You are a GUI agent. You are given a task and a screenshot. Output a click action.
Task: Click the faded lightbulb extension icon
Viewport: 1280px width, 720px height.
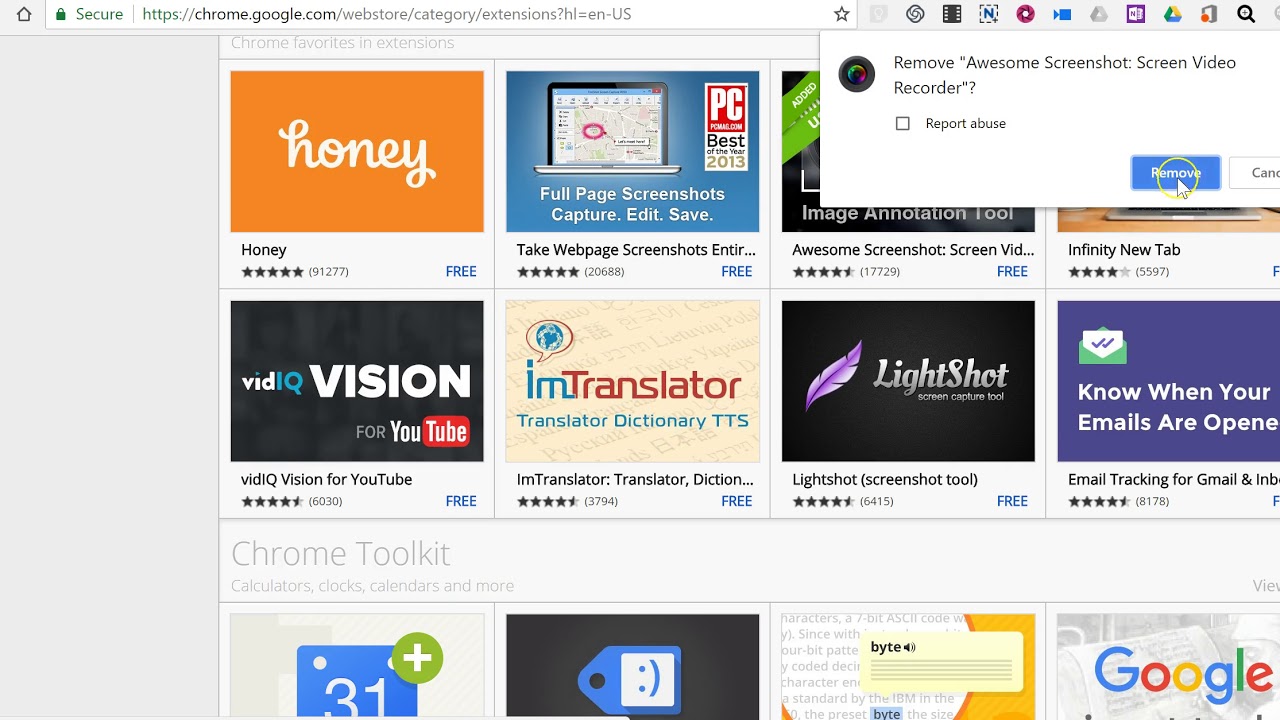click(878, 14)
